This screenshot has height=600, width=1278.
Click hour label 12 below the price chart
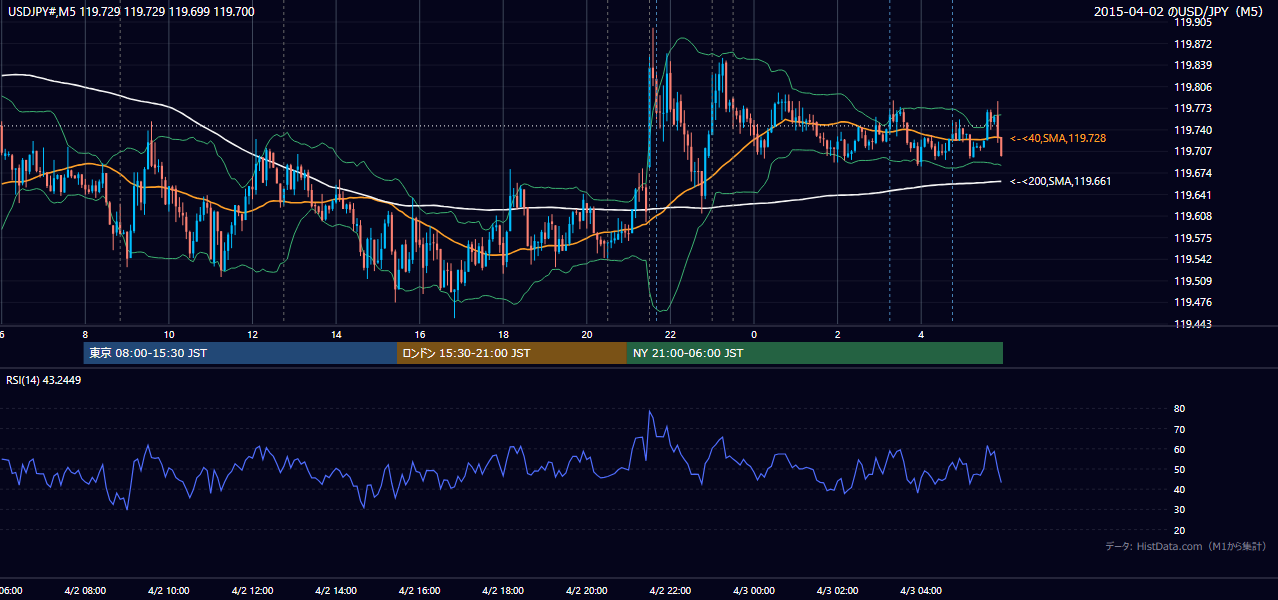point(253,334)
